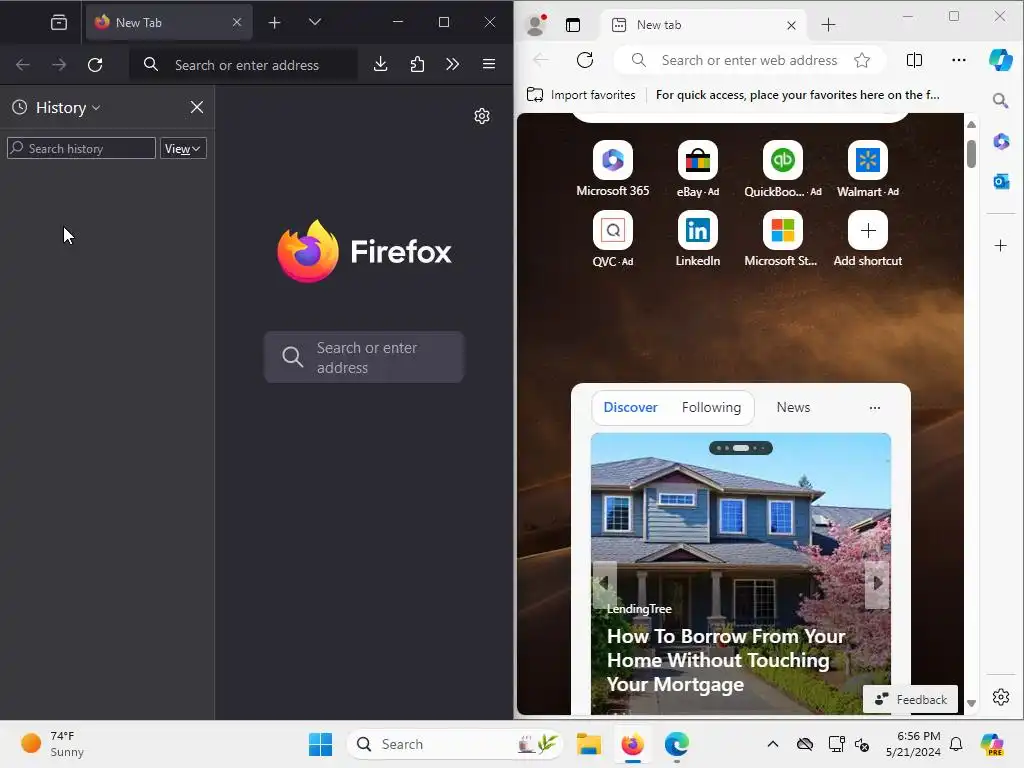The image size is (1024, 768).
Task: Go to previous carousel story
Action: pos(604,583)
